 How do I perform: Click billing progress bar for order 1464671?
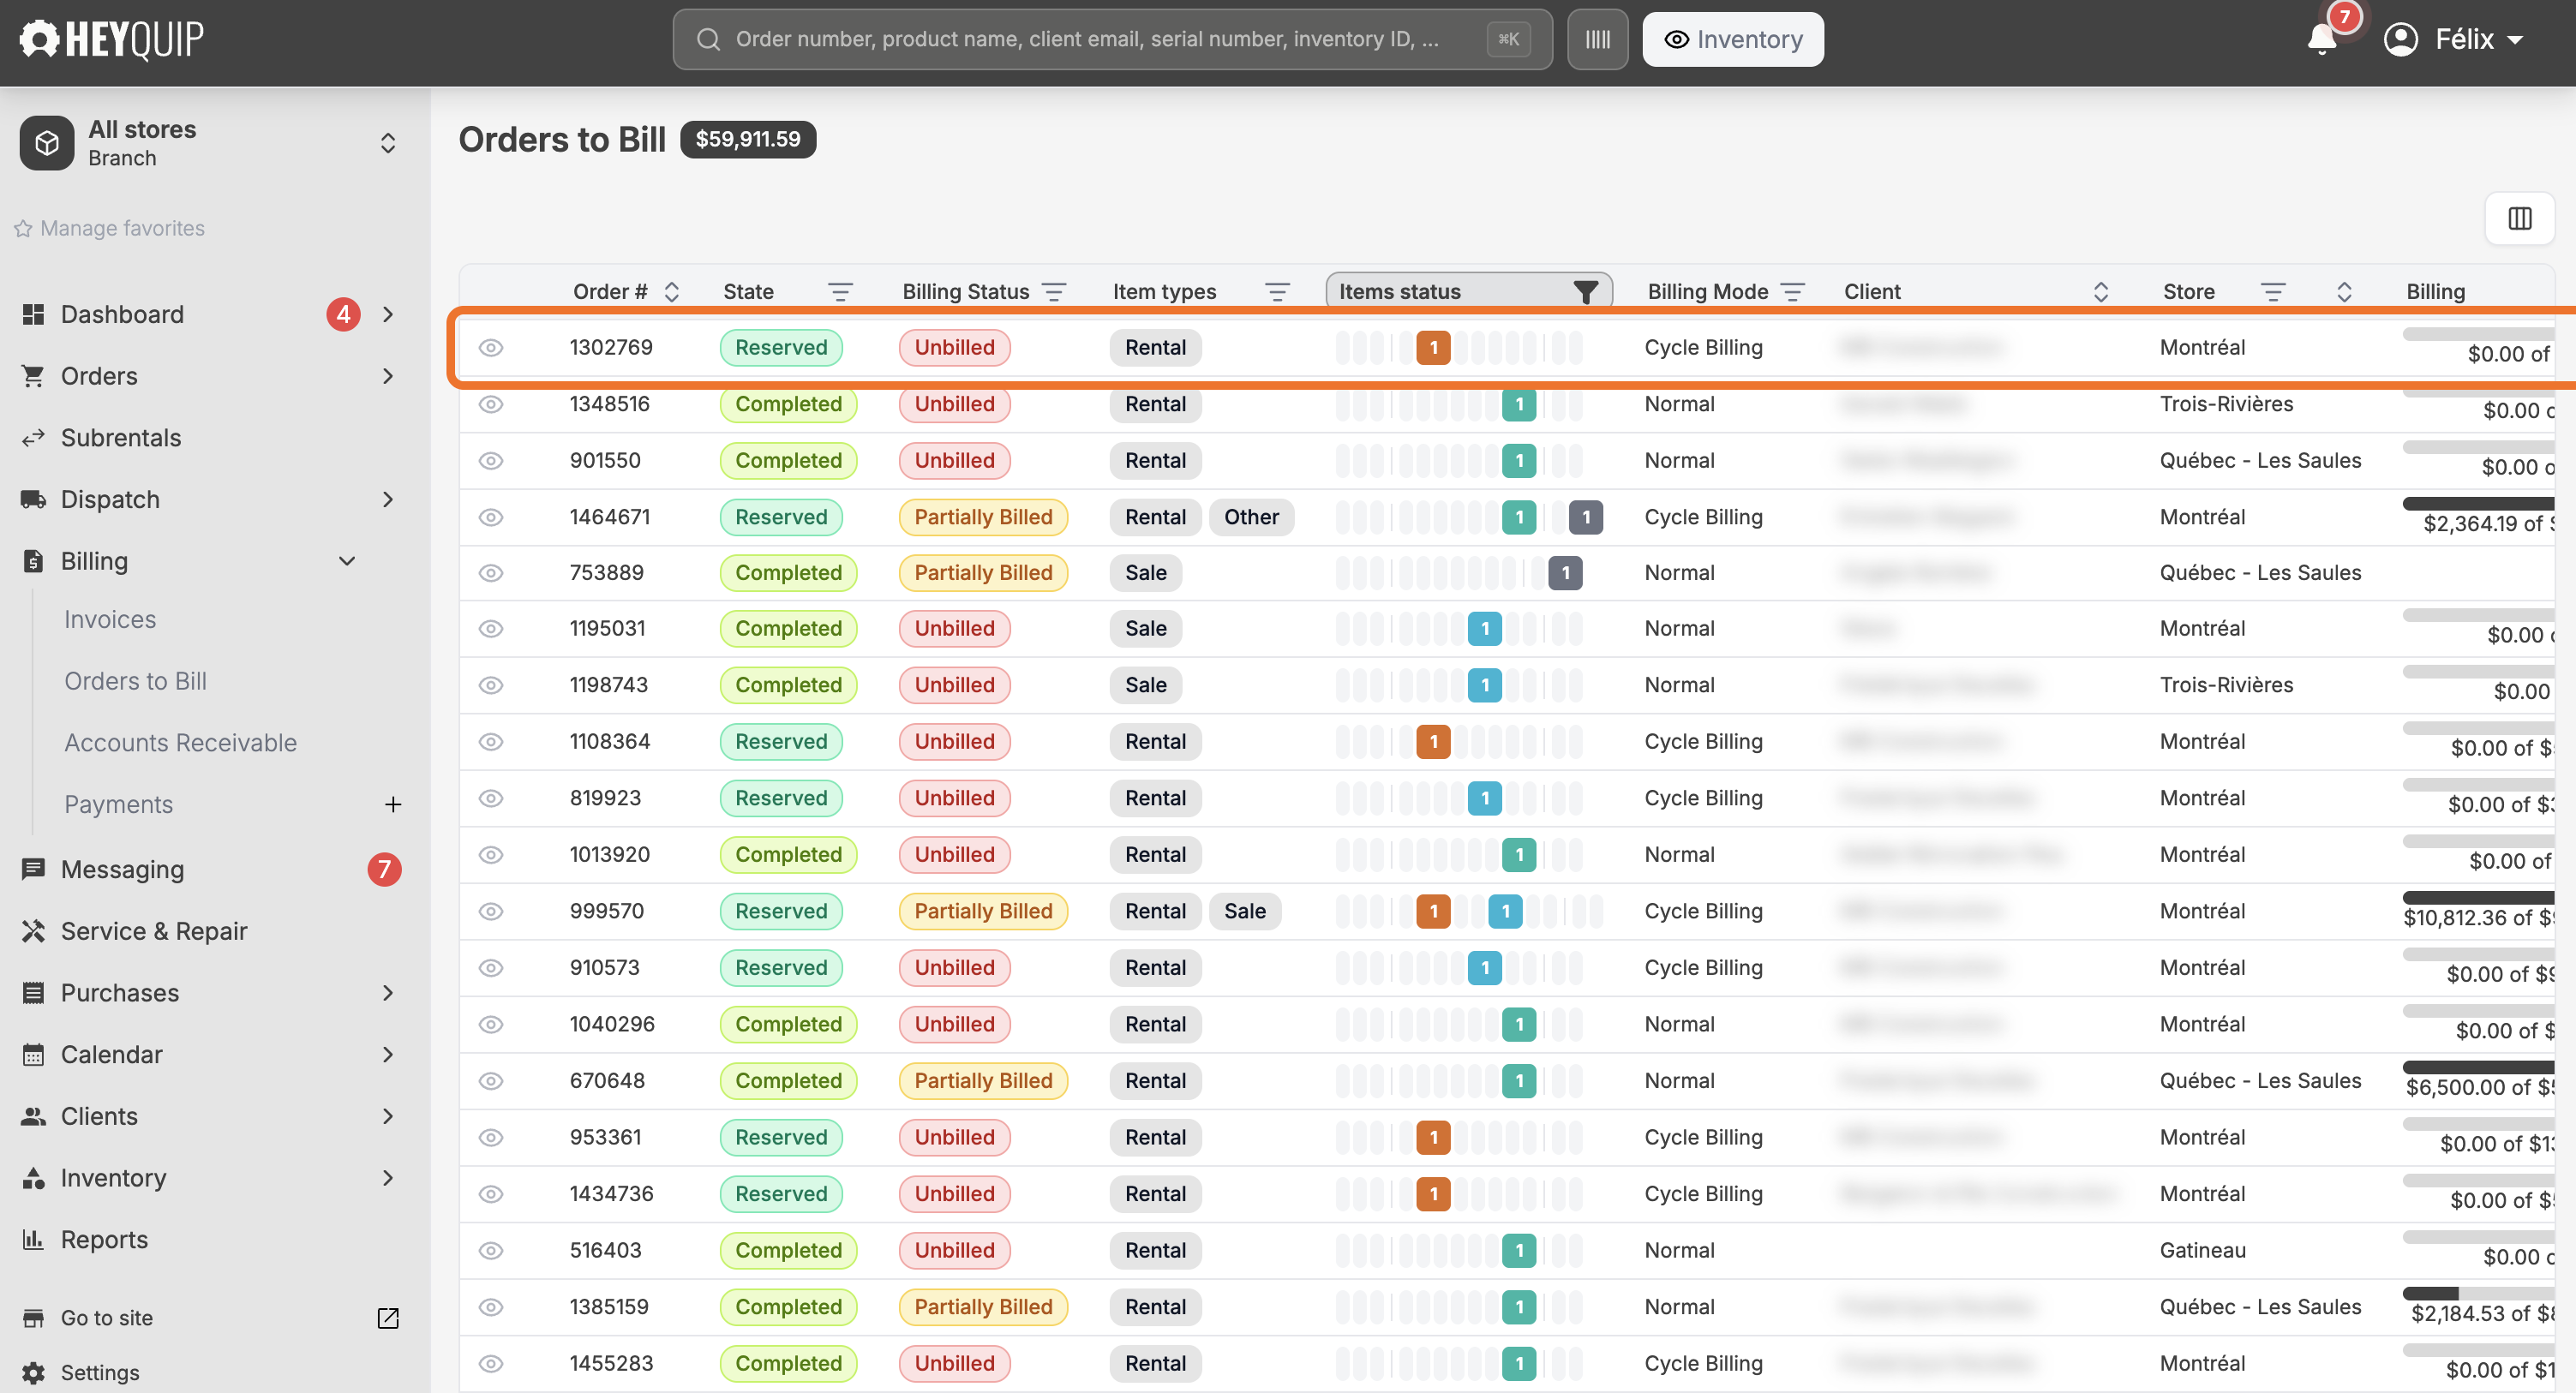(2478, 503)
